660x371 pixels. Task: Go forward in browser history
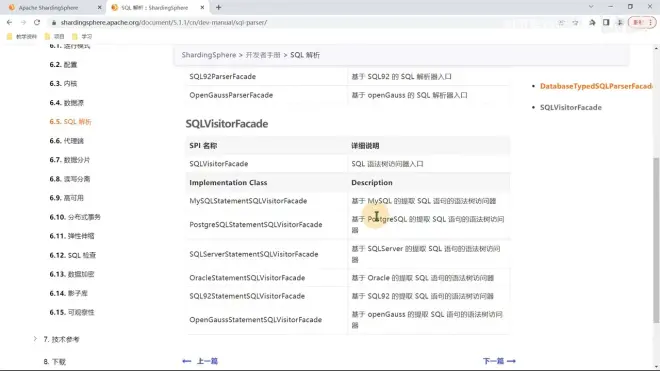click(23, 22)
